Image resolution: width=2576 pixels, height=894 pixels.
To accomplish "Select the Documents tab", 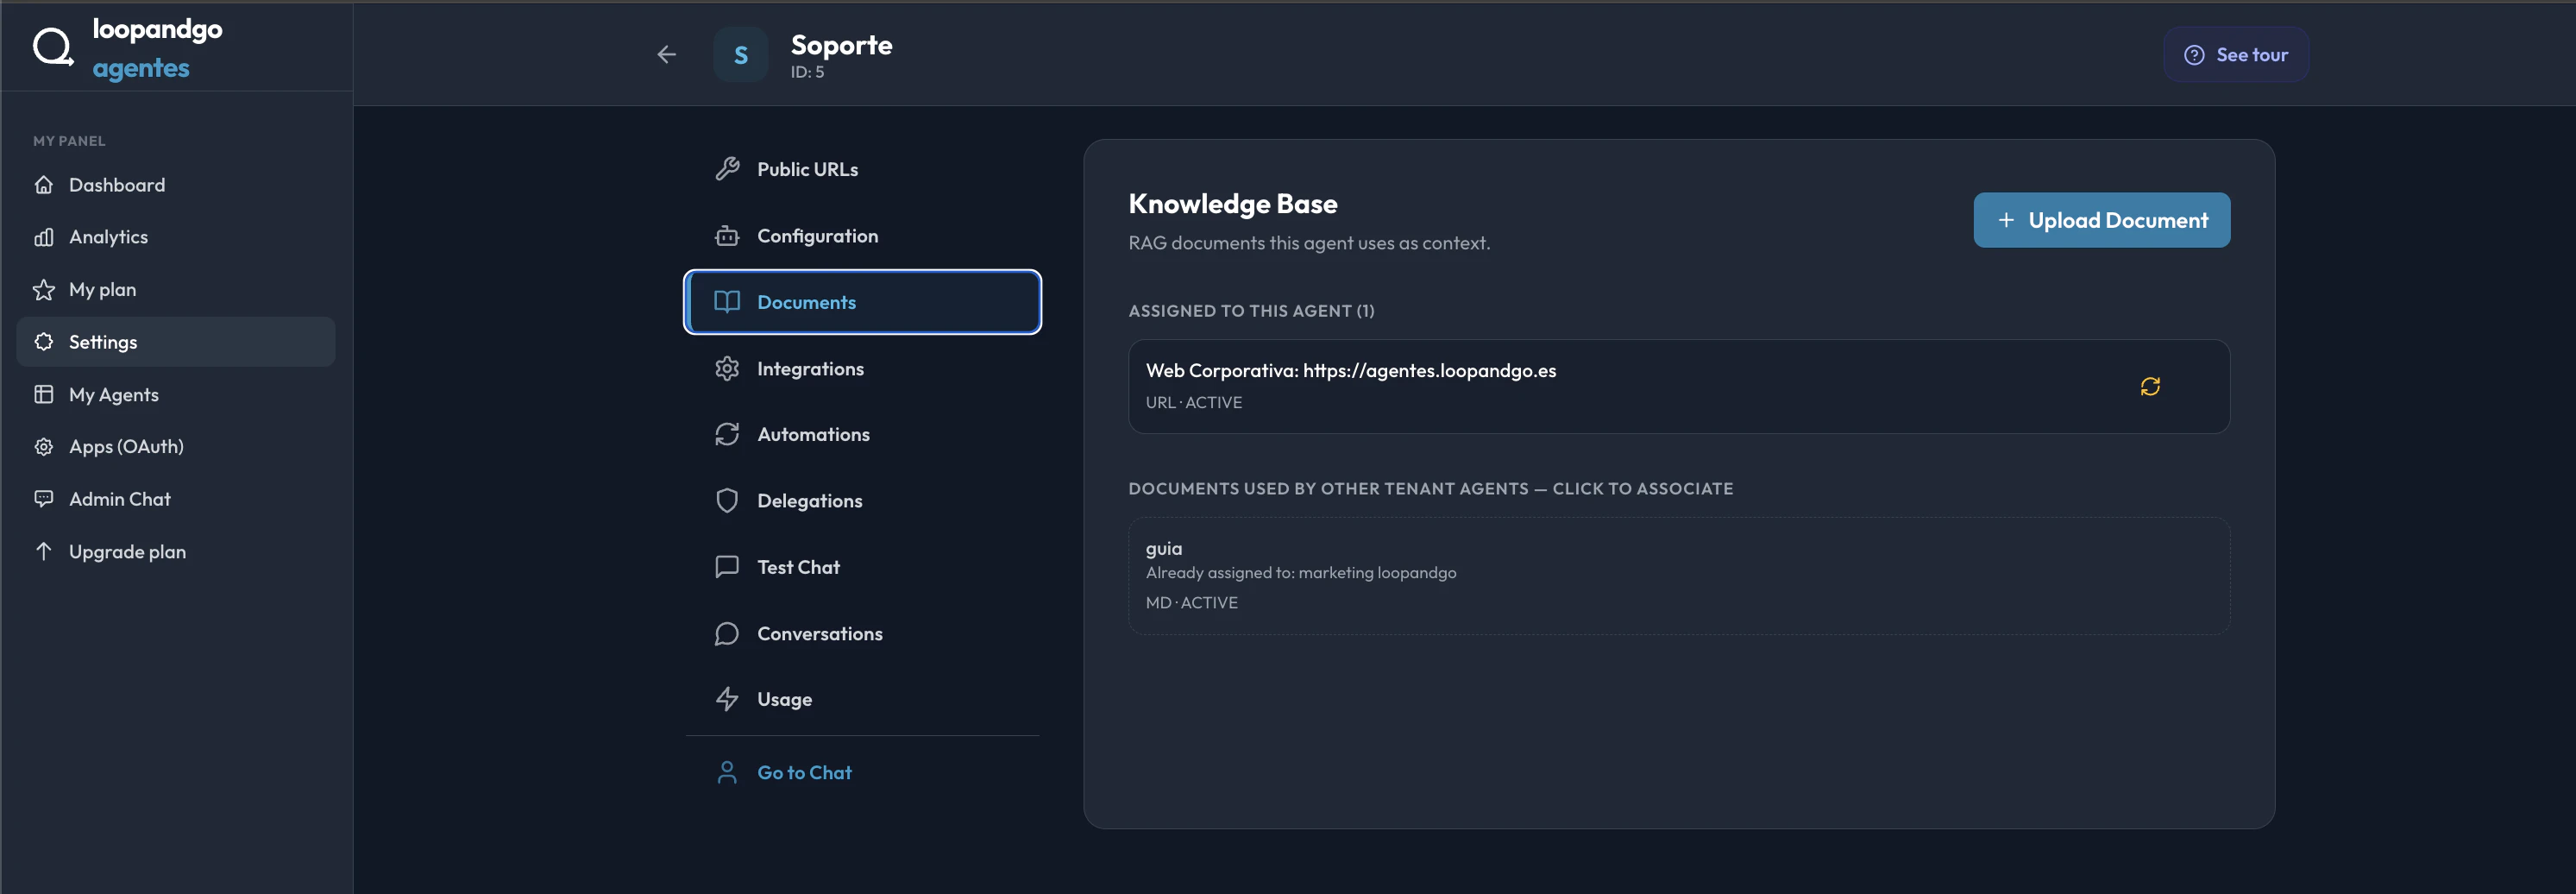I will tap(862, 302).
